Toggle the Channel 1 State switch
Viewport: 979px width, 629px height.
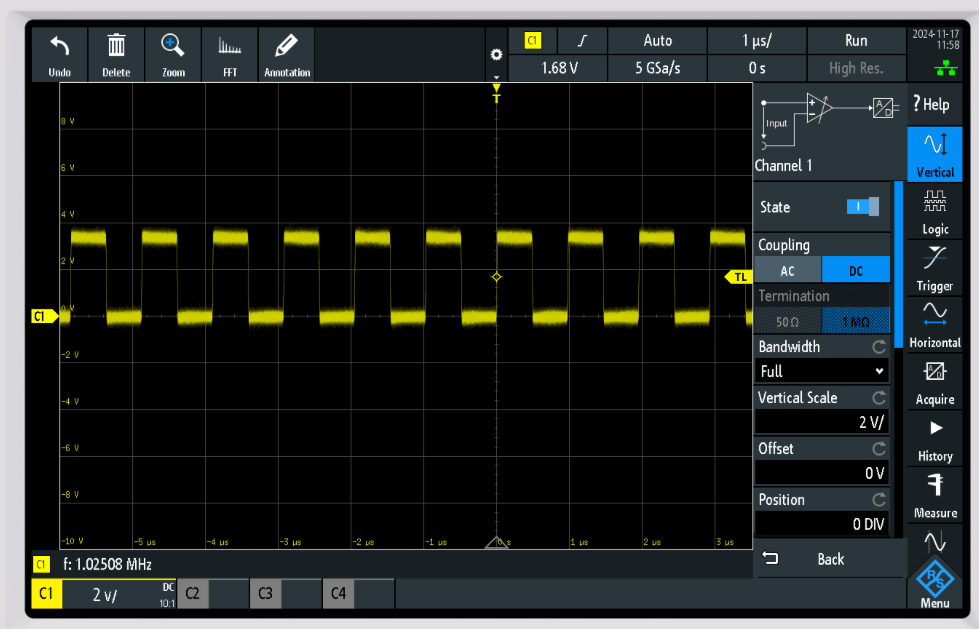point(863,207)
